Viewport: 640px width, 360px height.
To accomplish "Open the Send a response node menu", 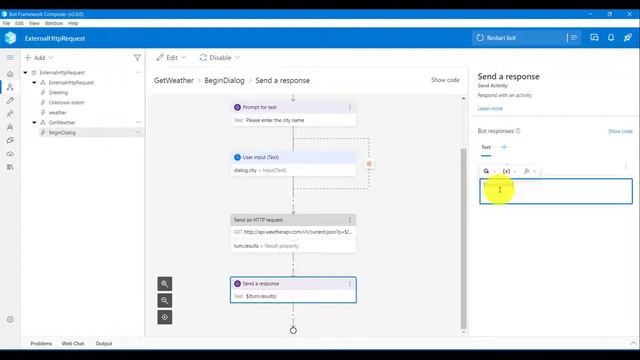I will (x=349, y=284).
